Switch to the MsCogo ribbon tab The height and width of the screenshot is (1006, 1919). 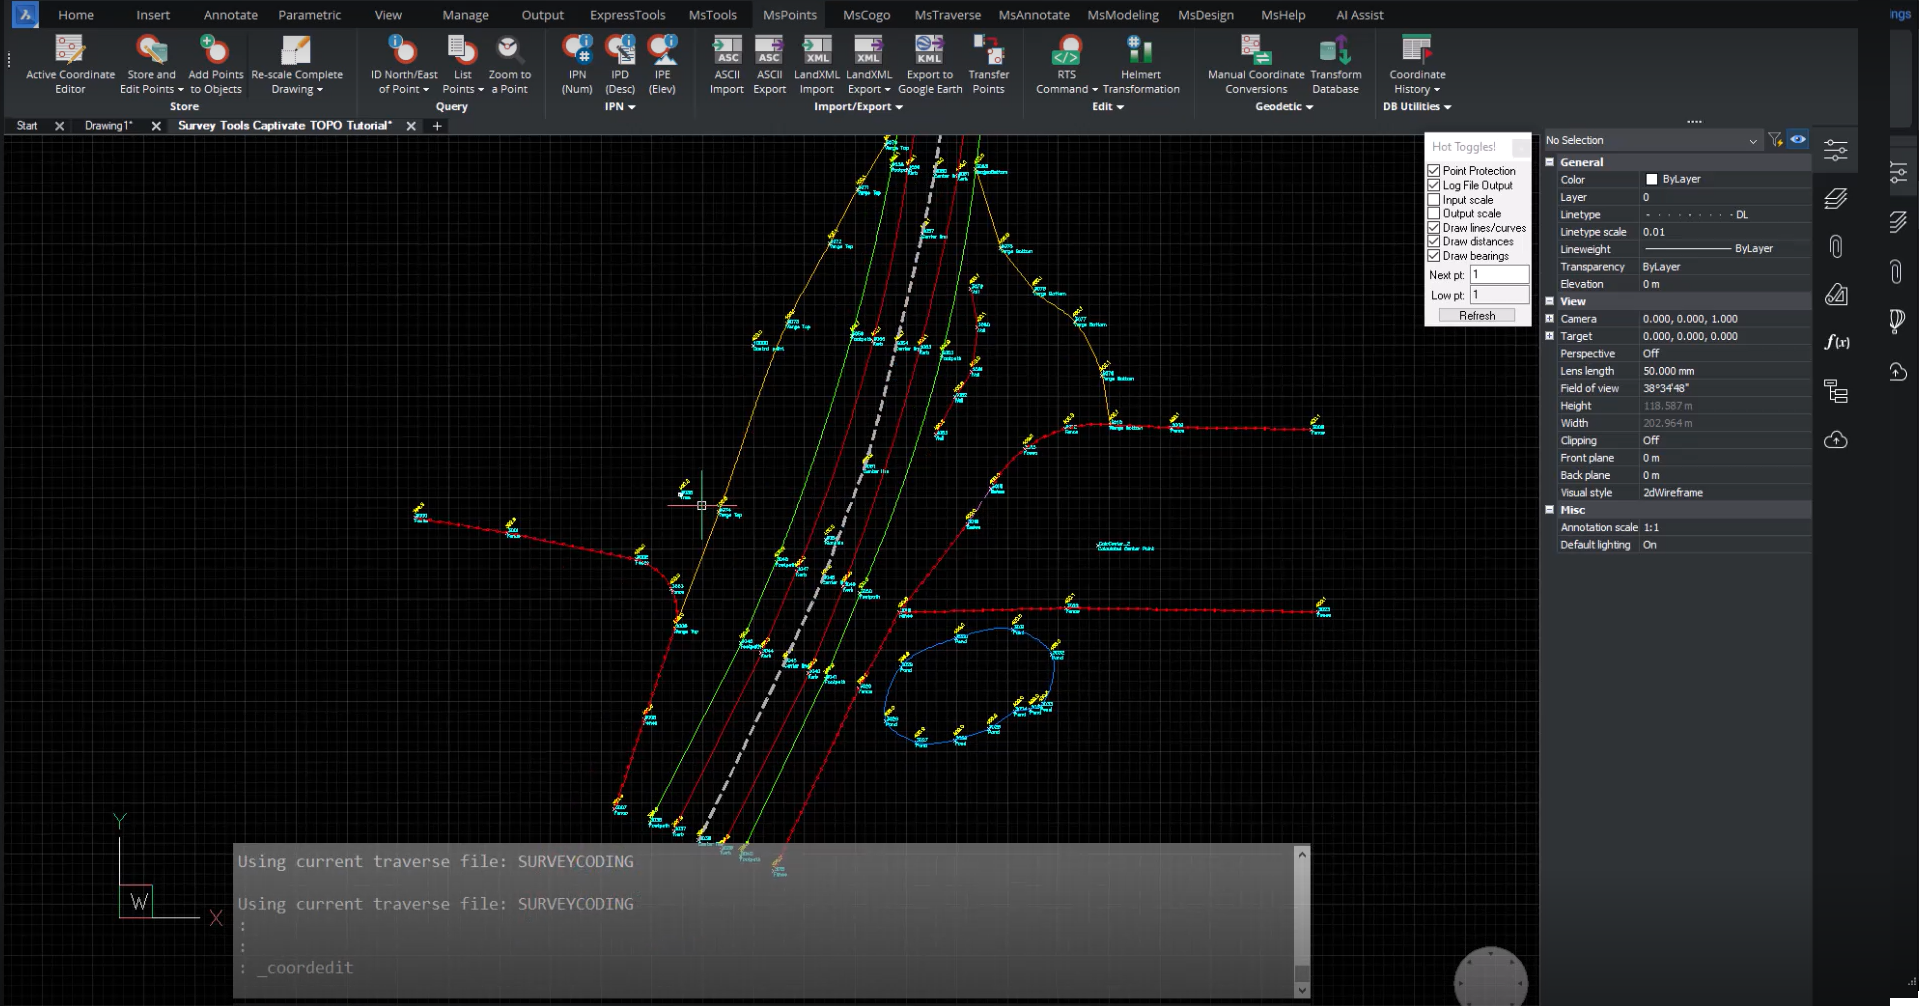point(864,14)
